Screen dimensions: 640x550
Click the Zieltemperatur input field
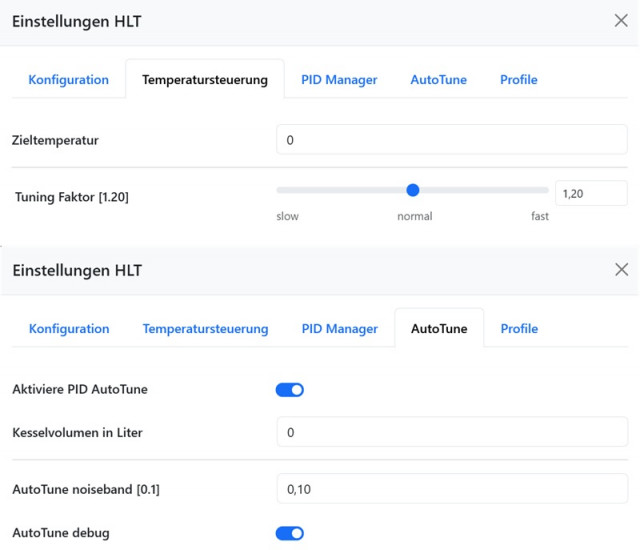point(451,140)
